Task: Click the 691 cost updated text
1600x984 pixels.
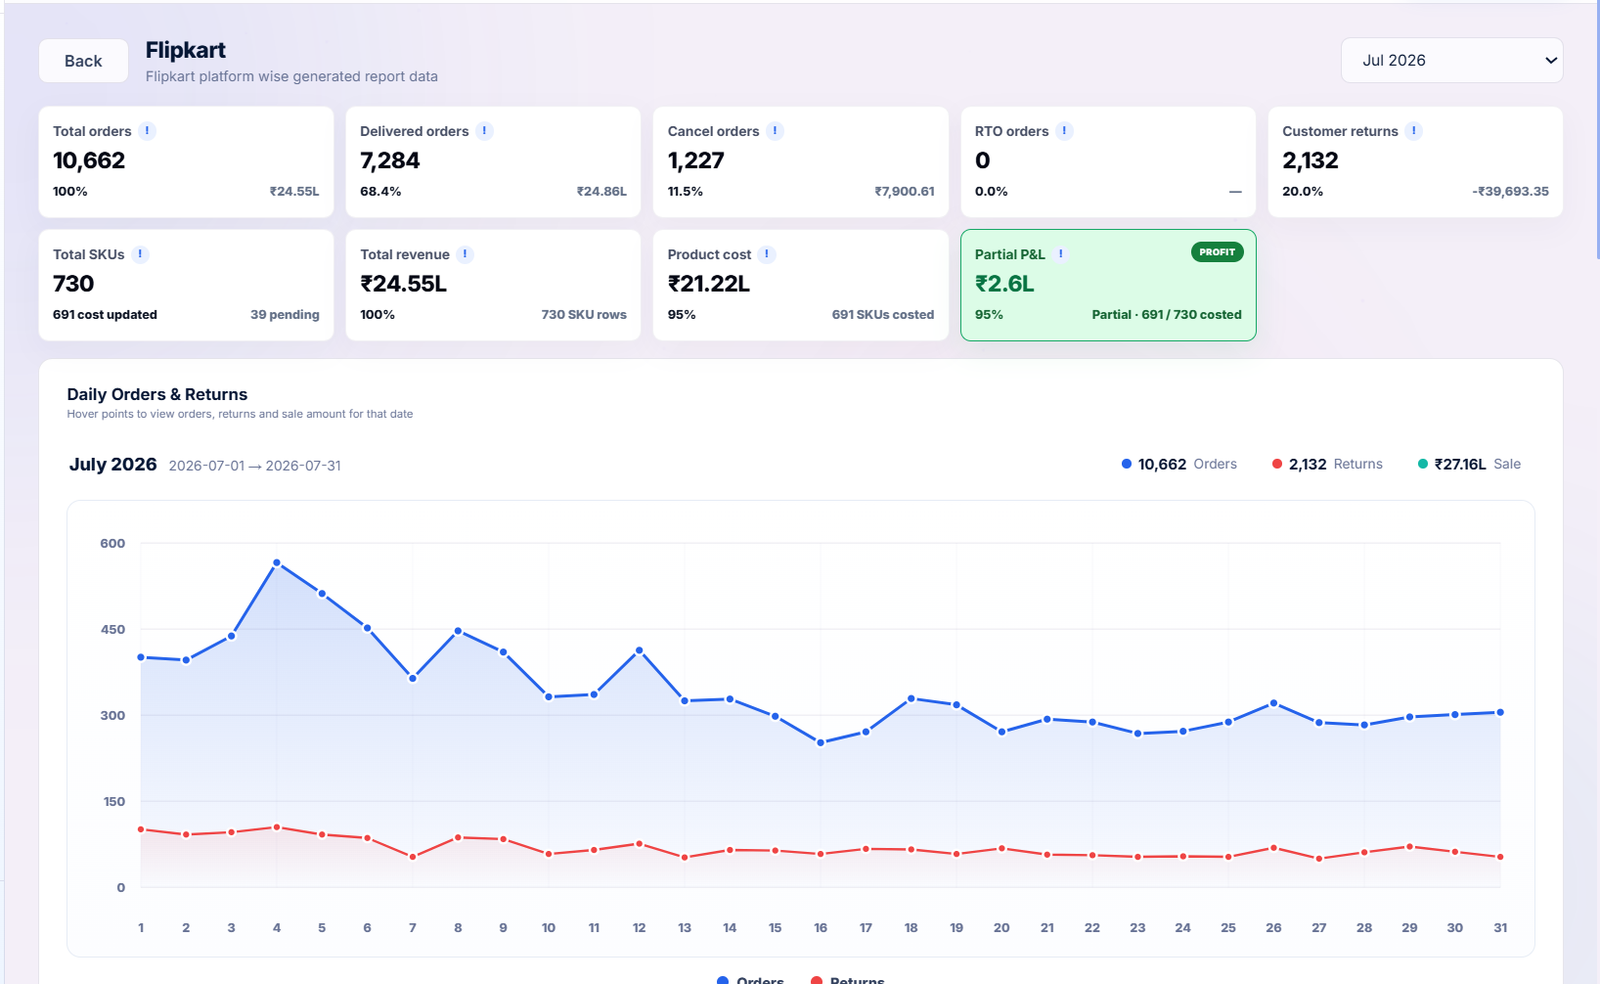Action: click(105, 315)
